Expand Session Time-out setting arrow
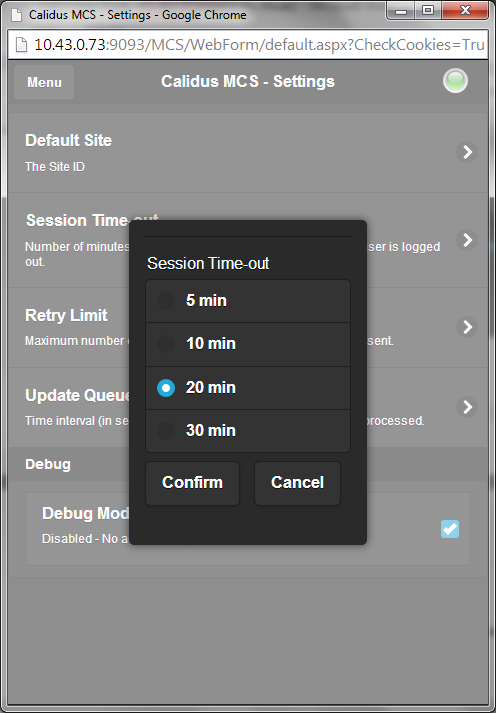This screenshot has width=496, height=713. point(467,240)
